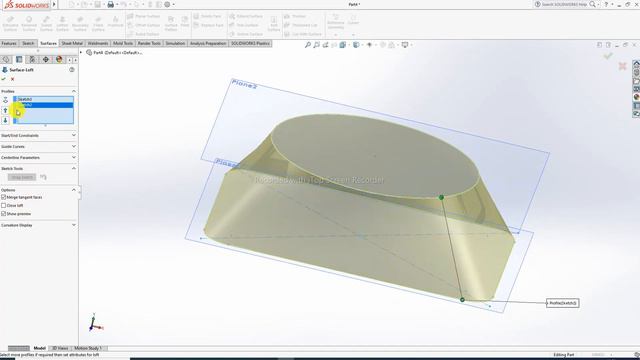Open the DisplayManager tab
Image resolution: width=640 pixels, height=360 pixels.
click(59, 60)
